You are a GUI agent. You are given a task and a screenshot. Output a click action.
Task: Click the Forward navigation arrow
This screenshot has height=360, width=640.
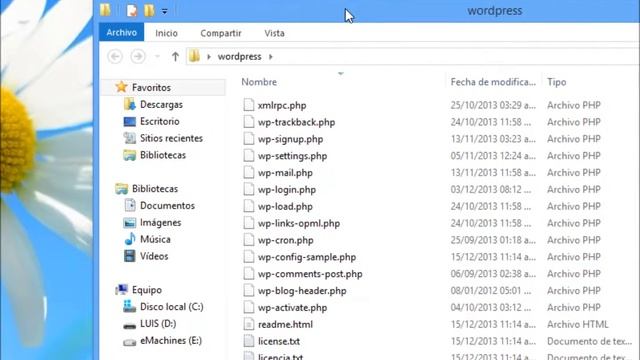138,56
